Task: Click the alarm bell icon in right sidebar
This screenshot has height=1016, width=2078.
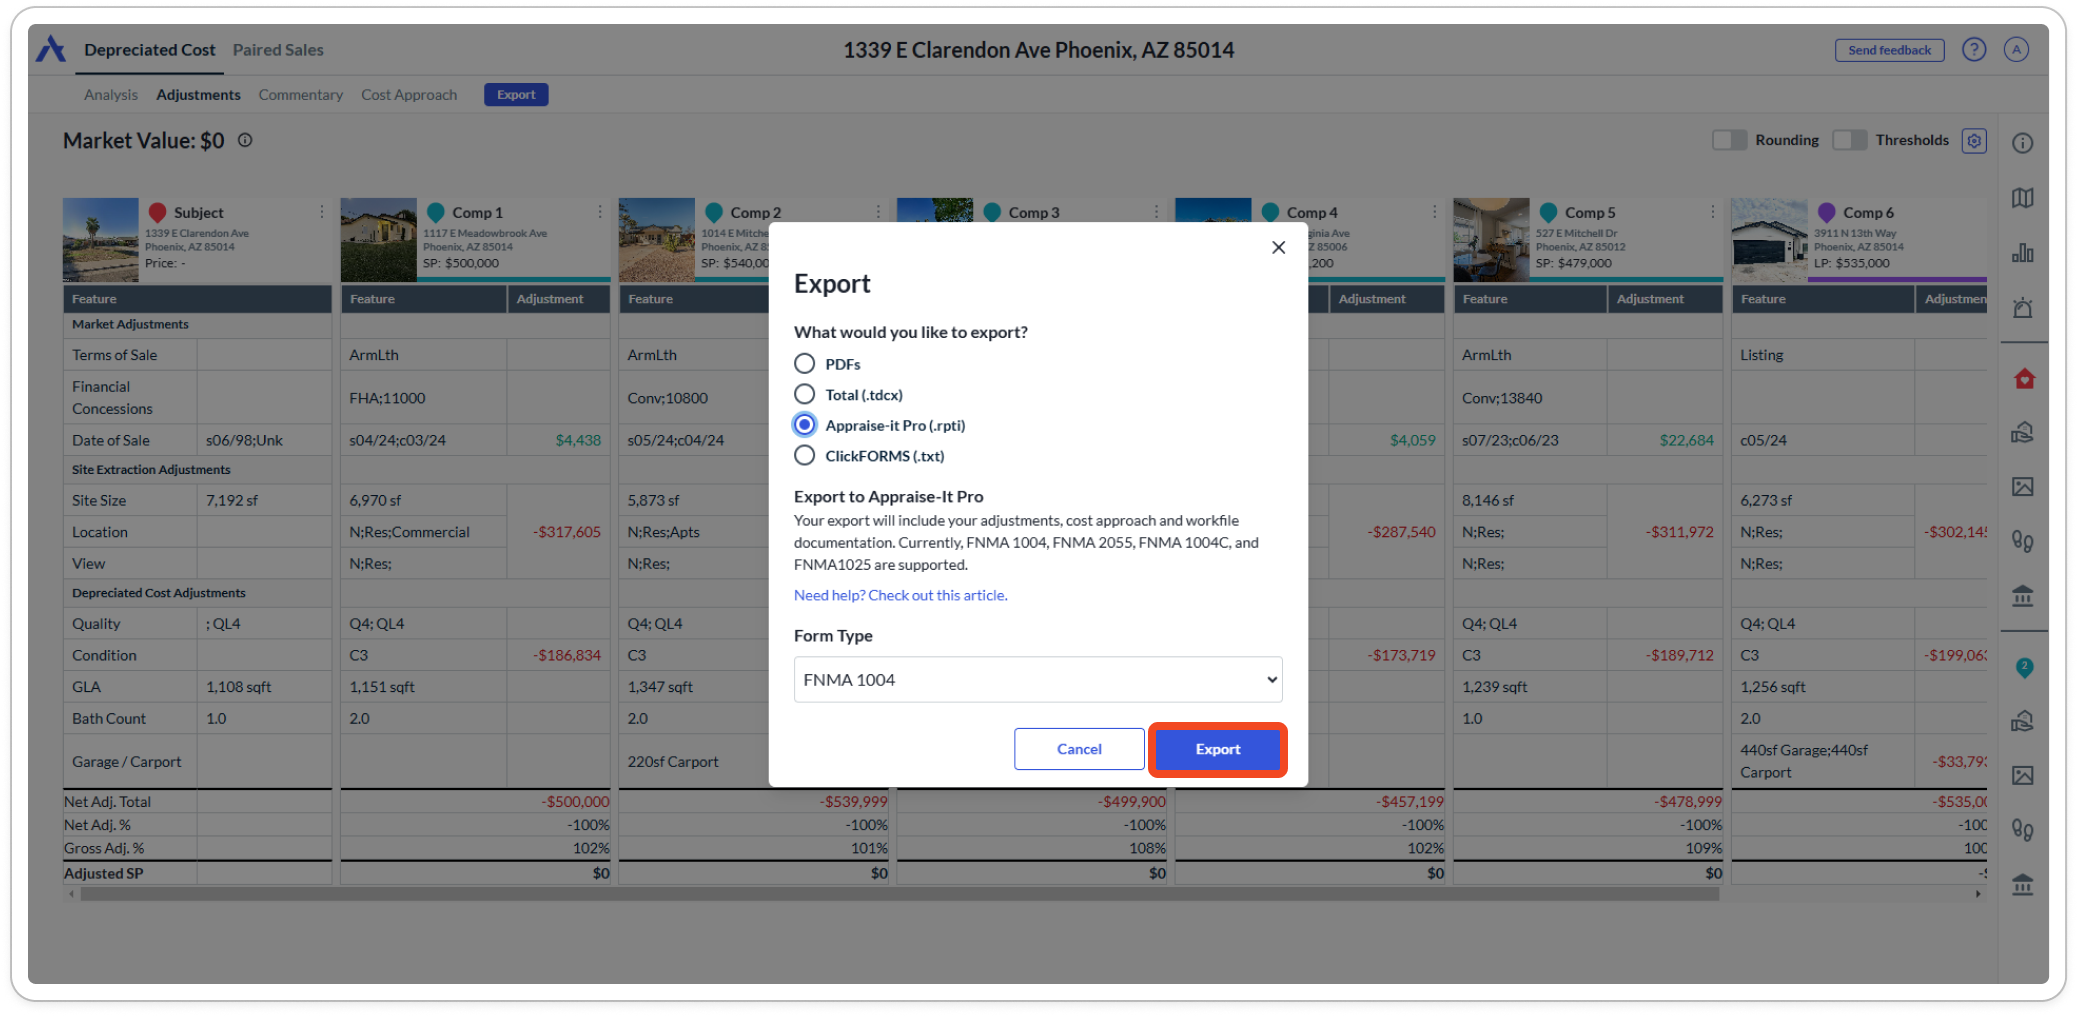Action: (2022, 307)
